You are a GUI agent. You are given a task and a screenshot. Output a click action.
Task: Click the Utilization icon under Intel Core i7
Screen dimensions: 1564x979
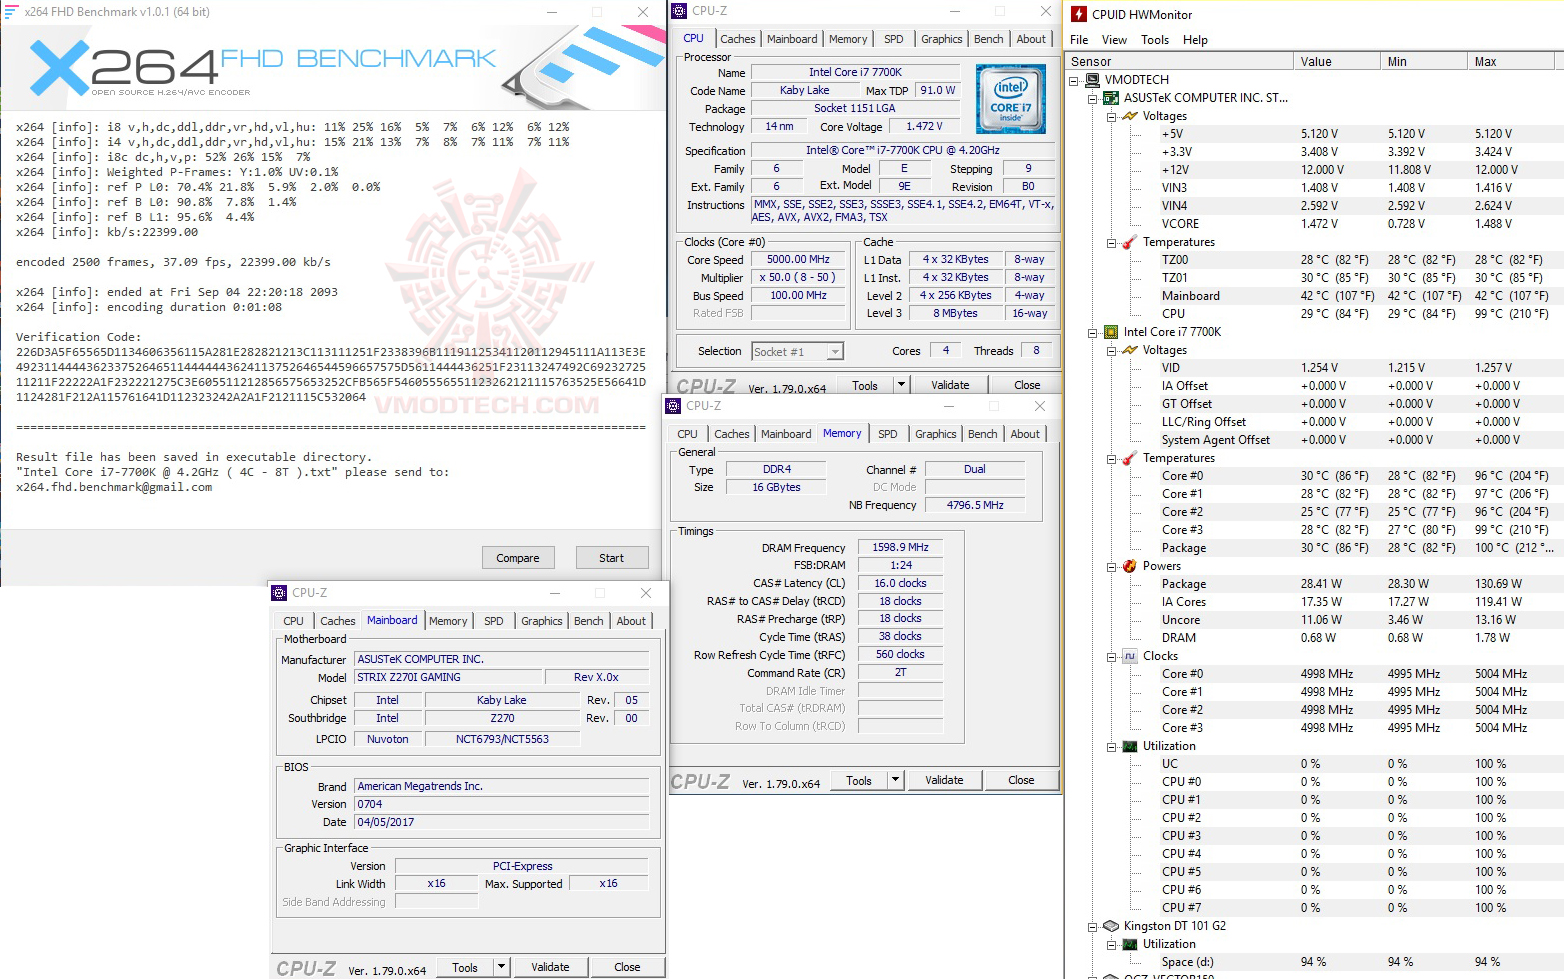tap(1129, 746)
